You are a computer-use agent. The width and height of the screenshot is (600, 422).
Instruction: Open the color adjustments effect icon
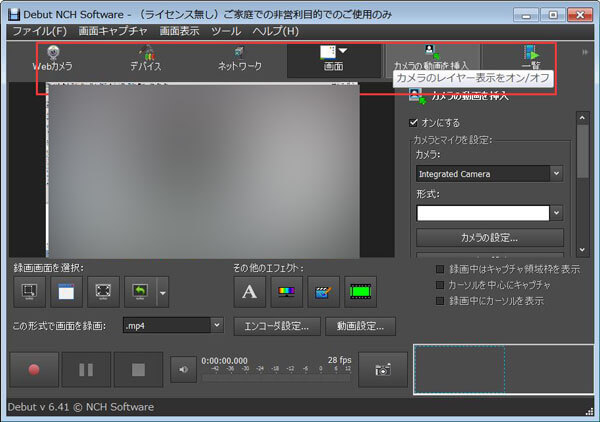286,292
